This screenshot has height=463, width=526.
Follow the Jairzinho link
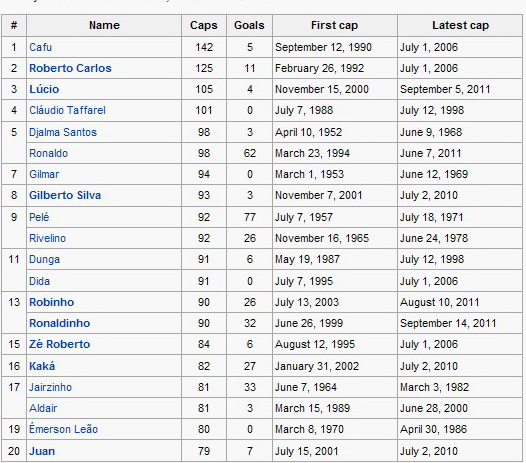click(x=50, y=387)
